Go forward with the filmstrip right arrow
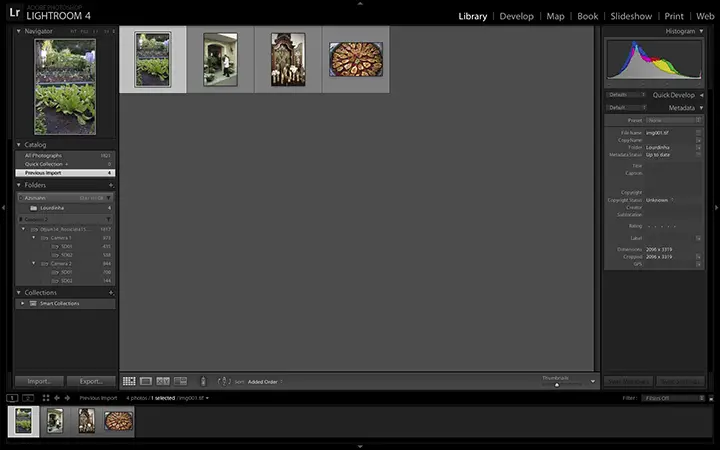 point(68,398)
